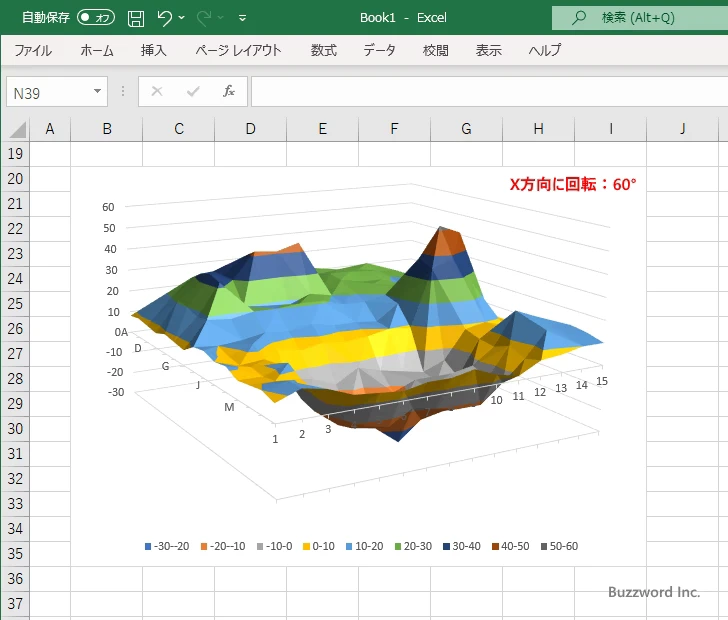Select row 36 header

click(15, 578)
